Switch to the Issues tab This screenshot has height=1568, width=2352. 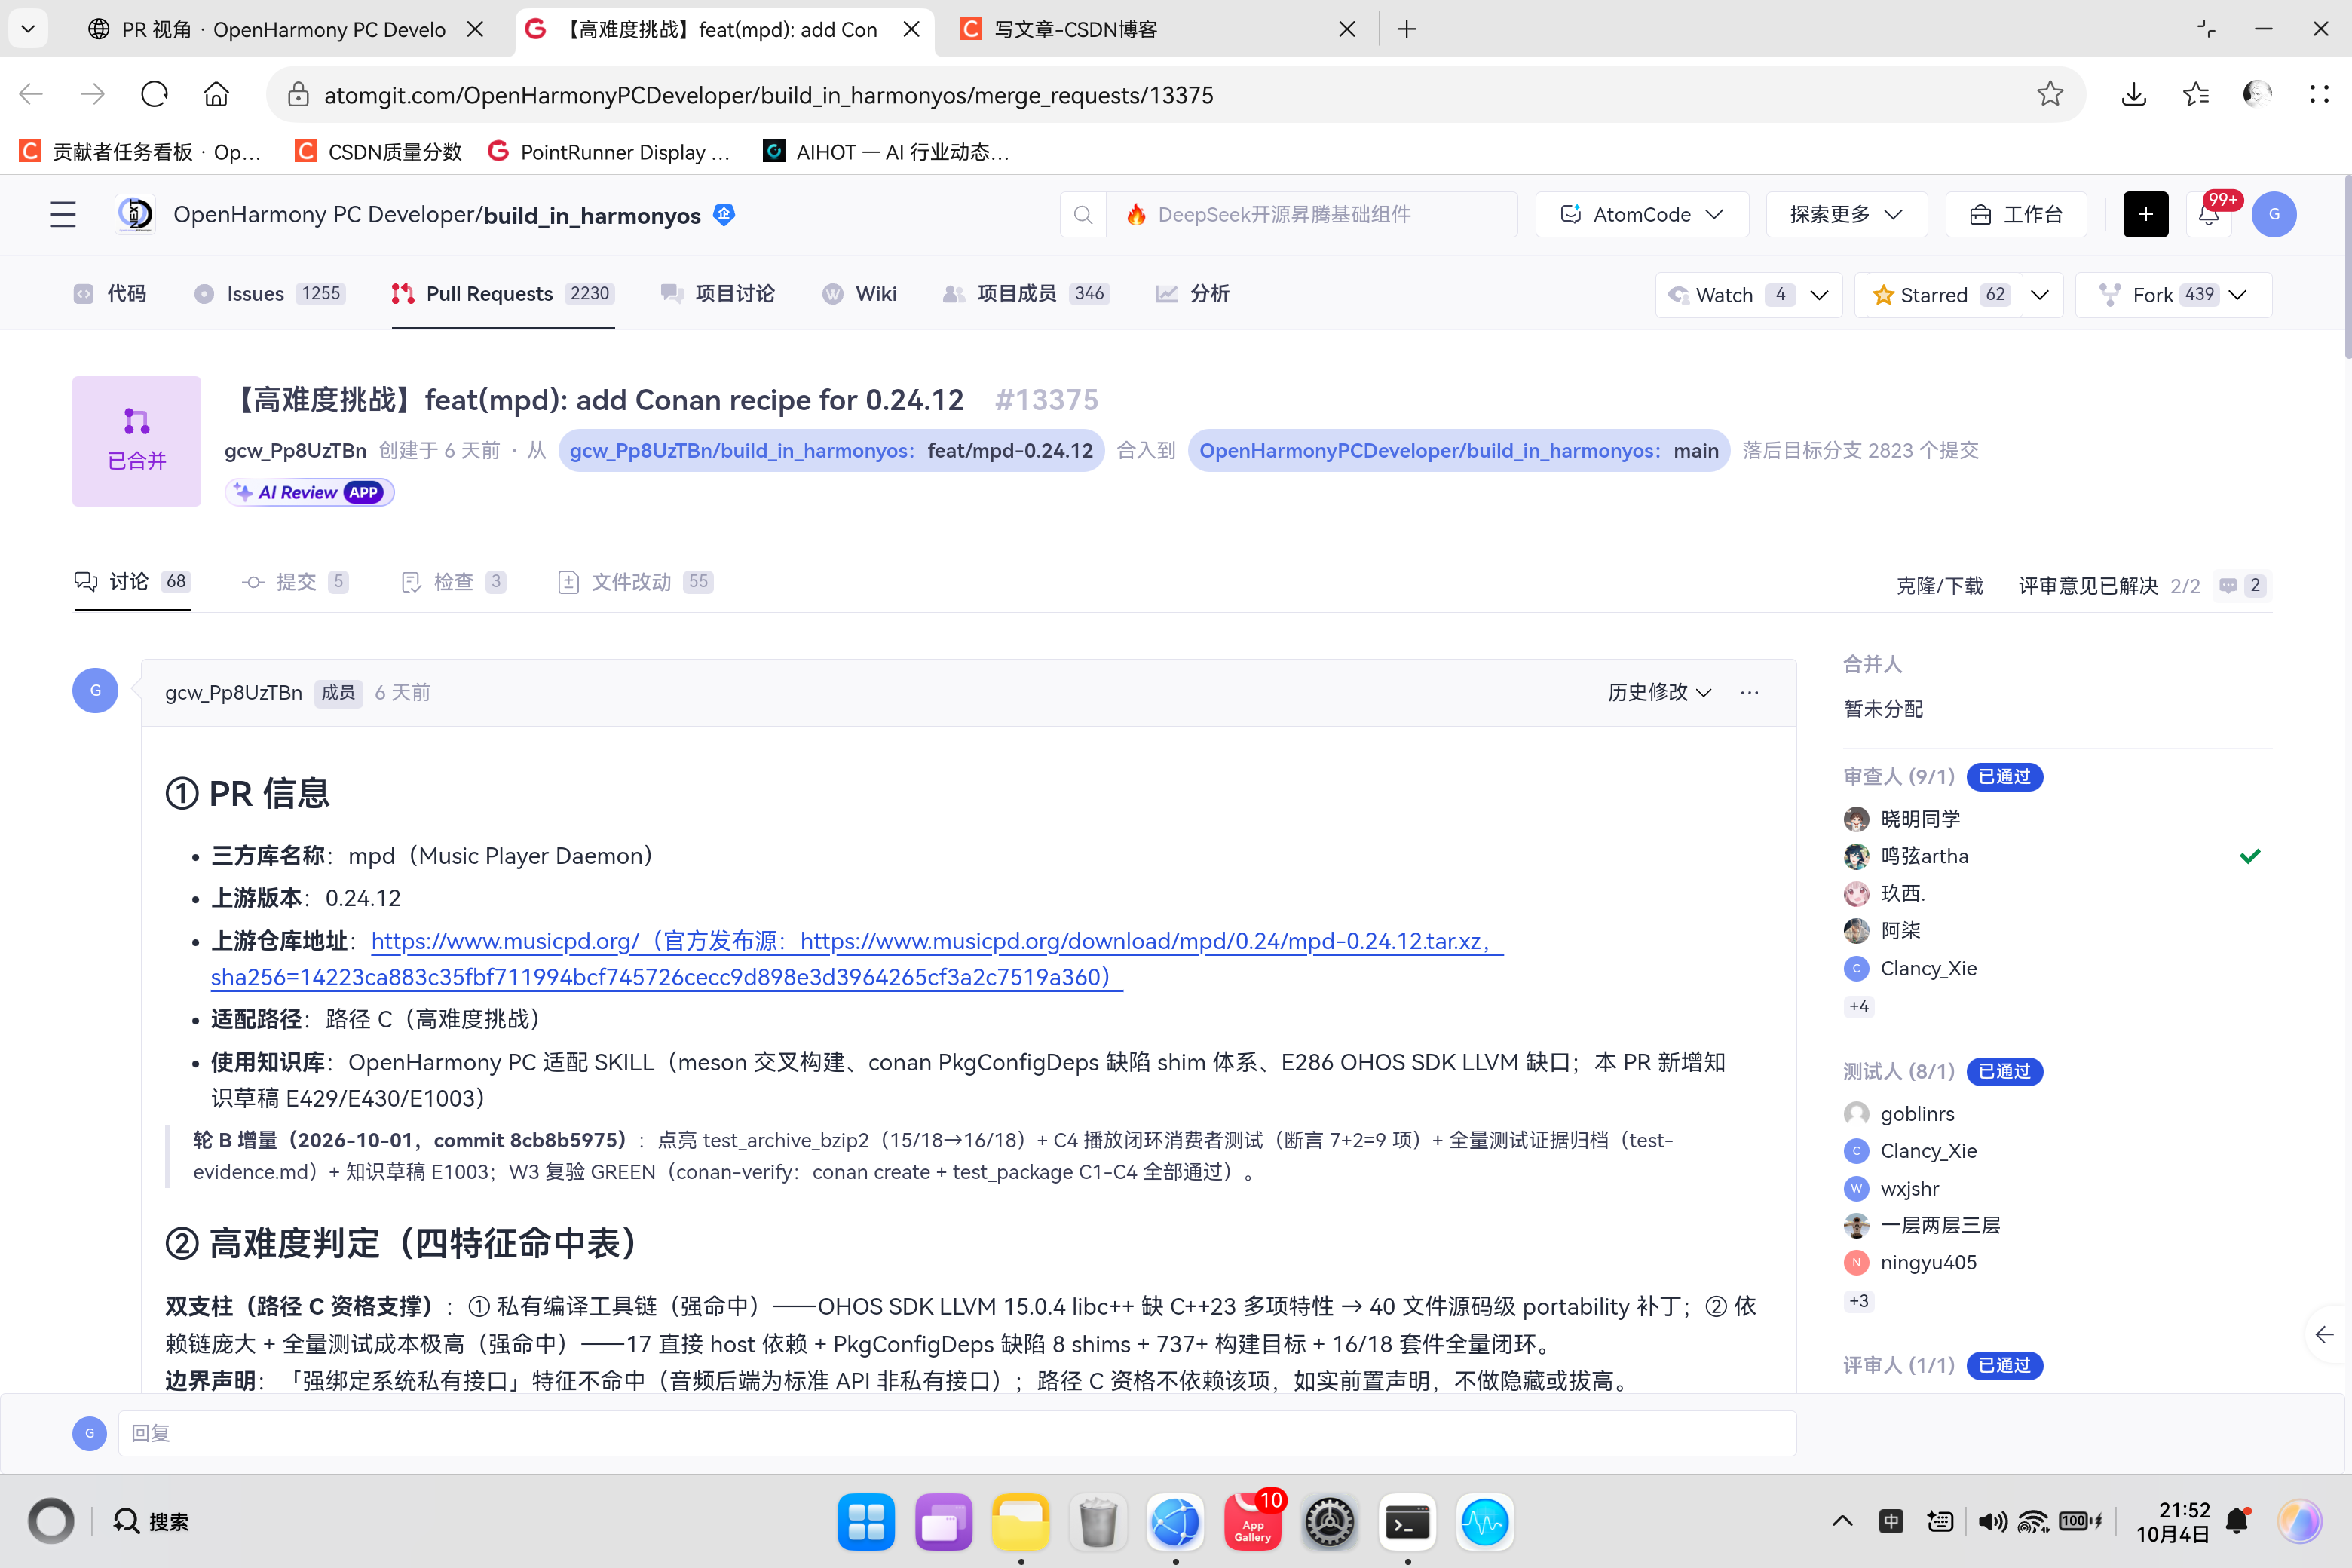click(270, 293)
